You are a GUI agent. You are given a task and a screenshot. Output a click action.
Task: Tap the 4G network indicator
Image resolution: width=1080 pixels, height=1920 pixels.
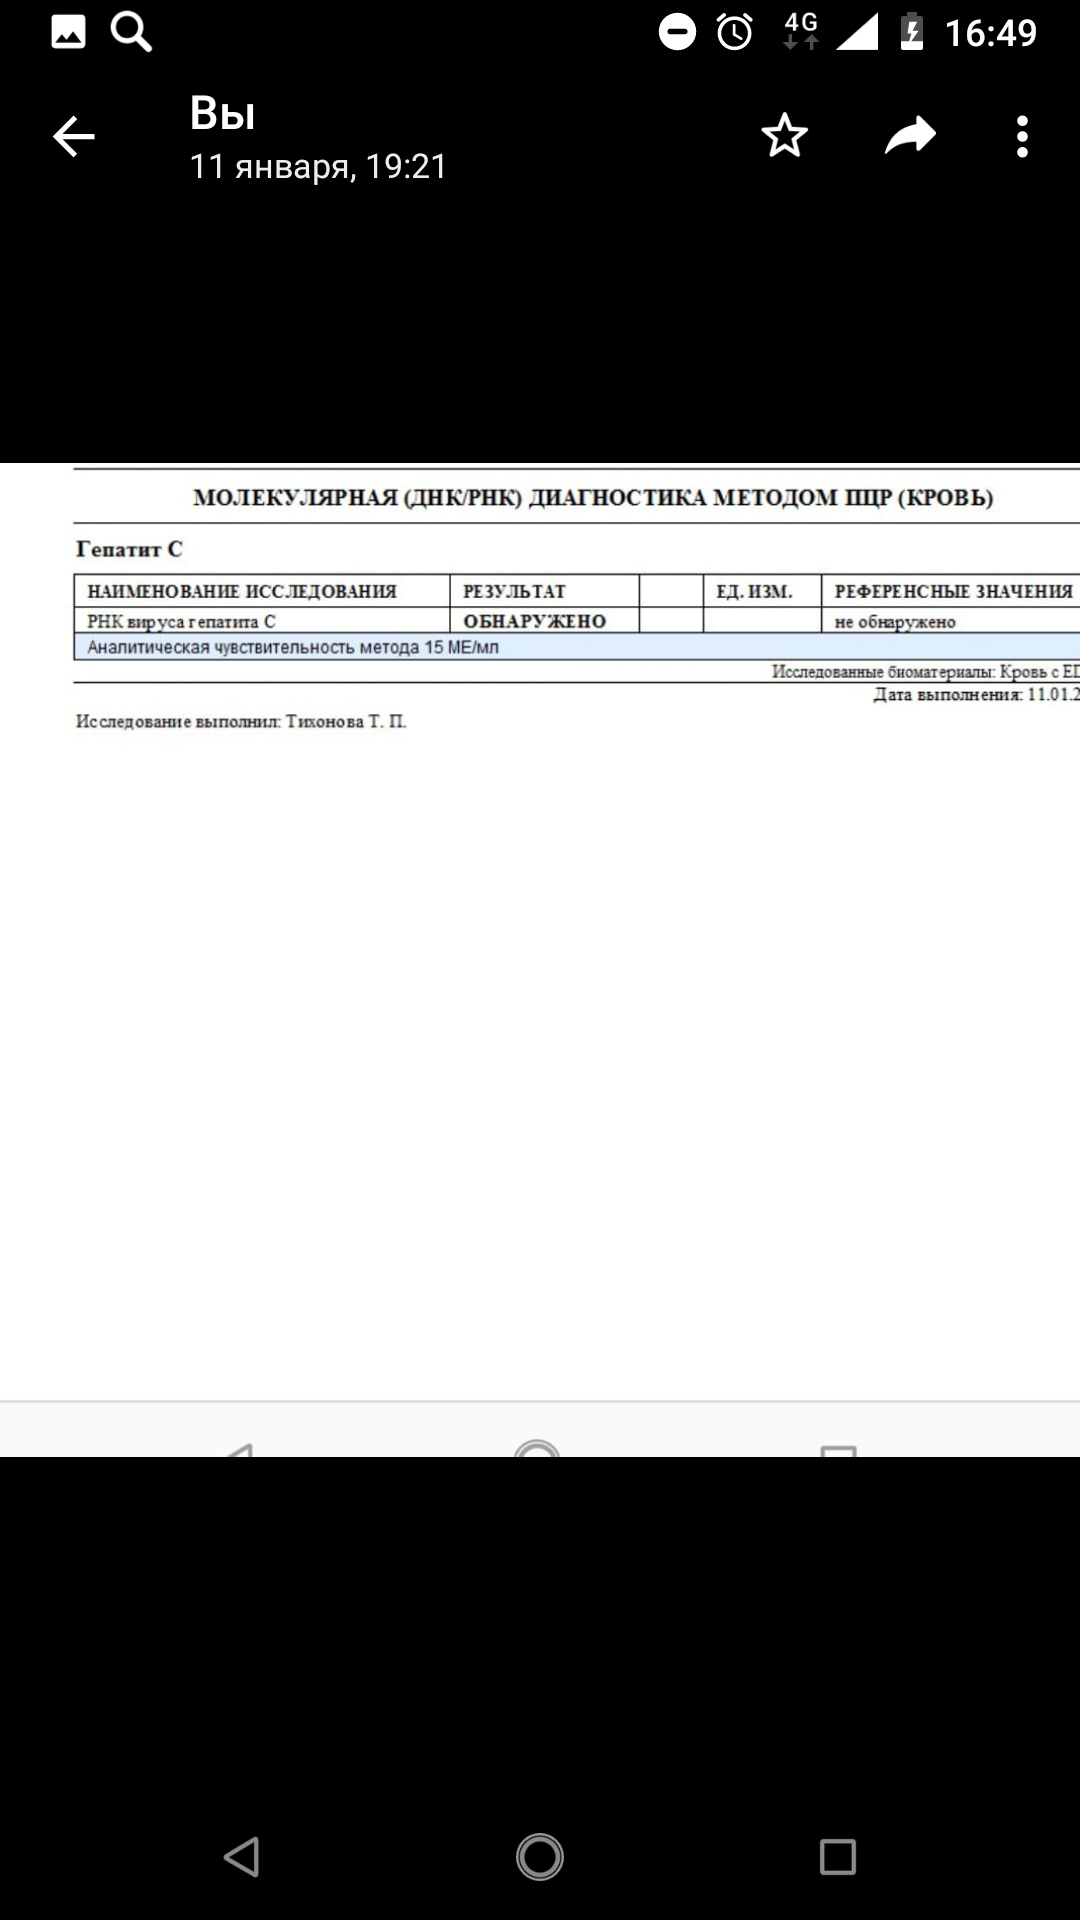click(800, 31)
